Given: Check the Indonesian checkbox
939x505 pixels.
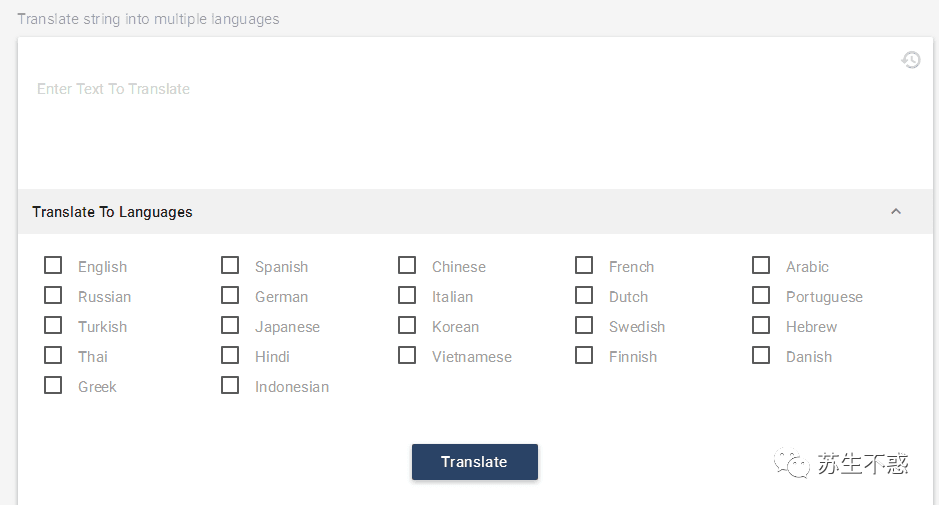Looking at the screenshot, I should [230, 385].
